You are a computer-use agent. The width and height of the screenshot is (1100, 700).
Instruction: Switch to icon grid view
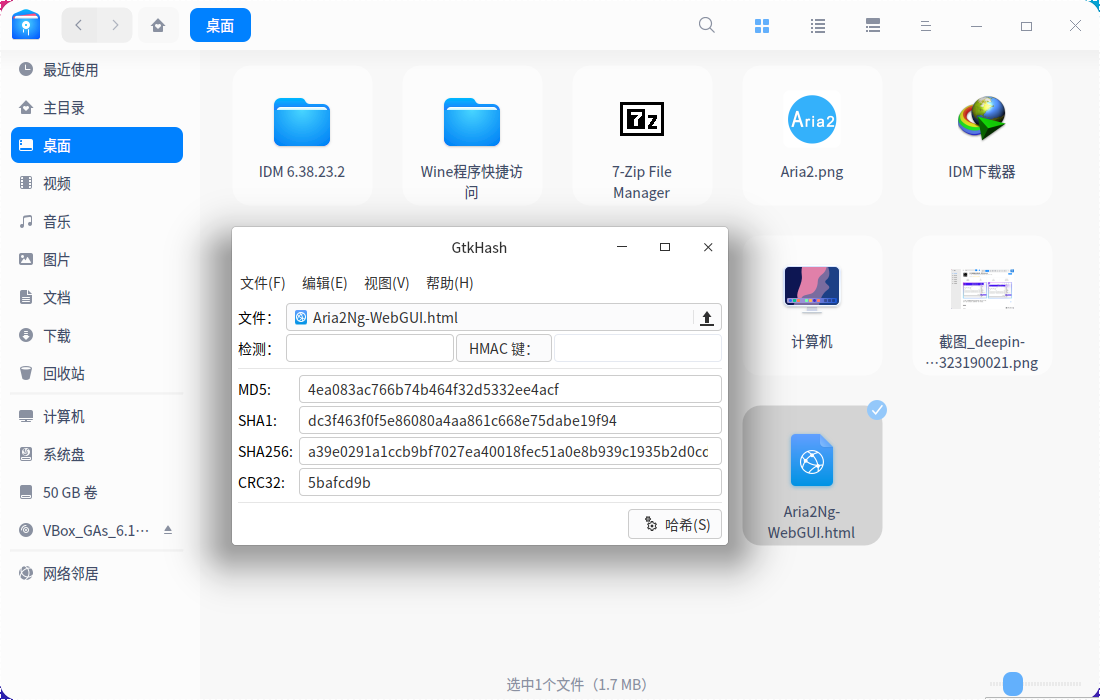[x=762, y=25]
